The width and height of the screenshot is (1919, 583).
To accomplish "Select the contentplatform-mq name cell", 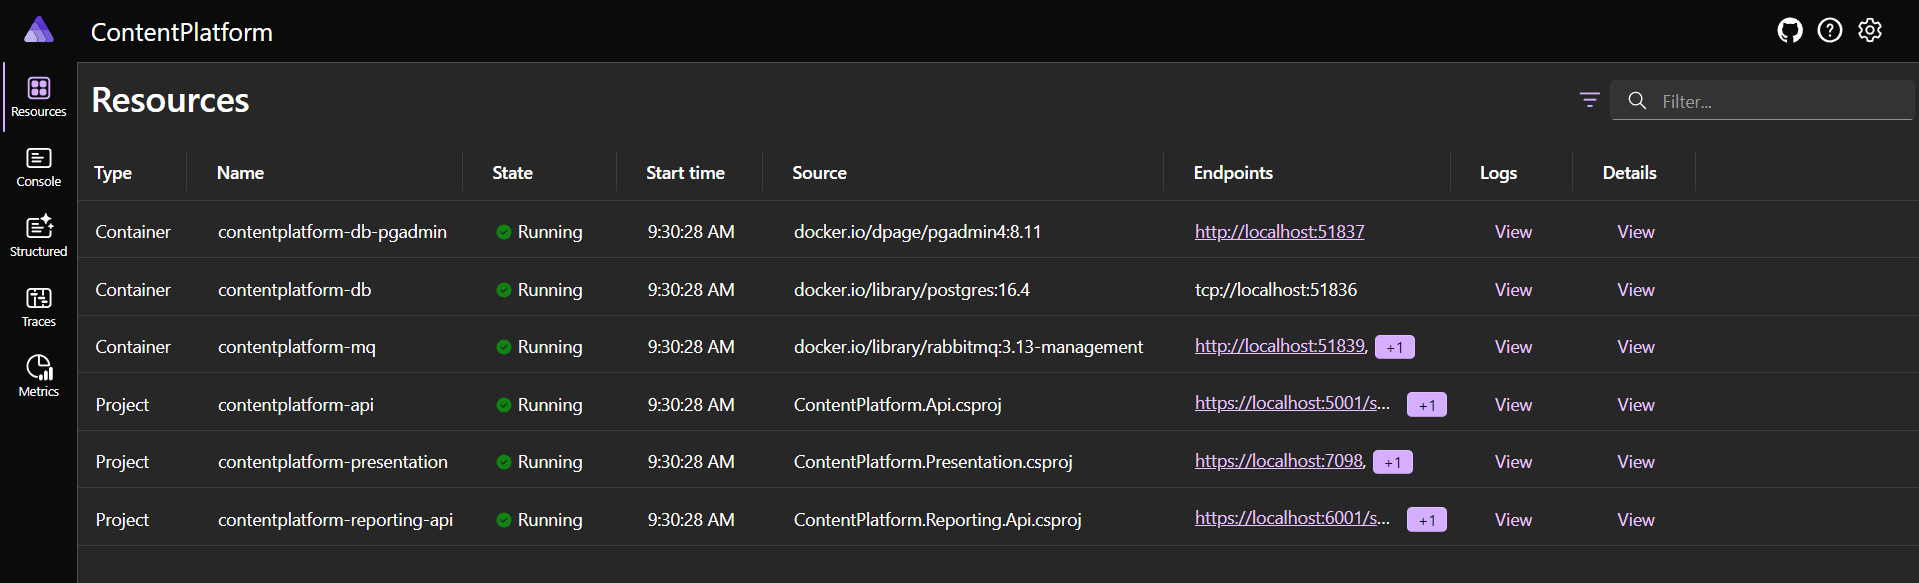I will coord(297,347).
